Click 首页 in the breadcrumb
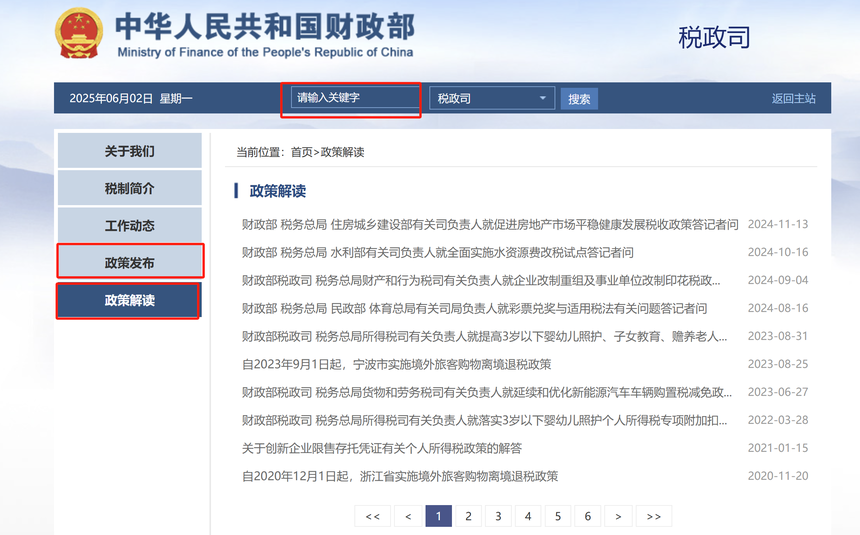 pos(301,152)
